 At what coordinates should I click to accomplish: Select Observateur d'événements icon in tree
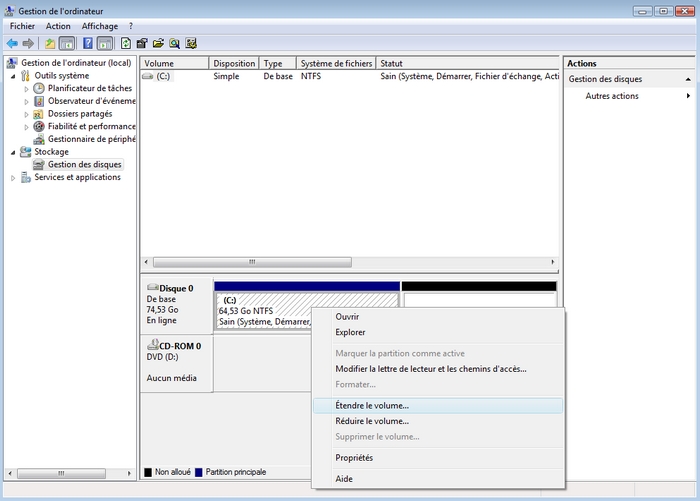(39, 101)
